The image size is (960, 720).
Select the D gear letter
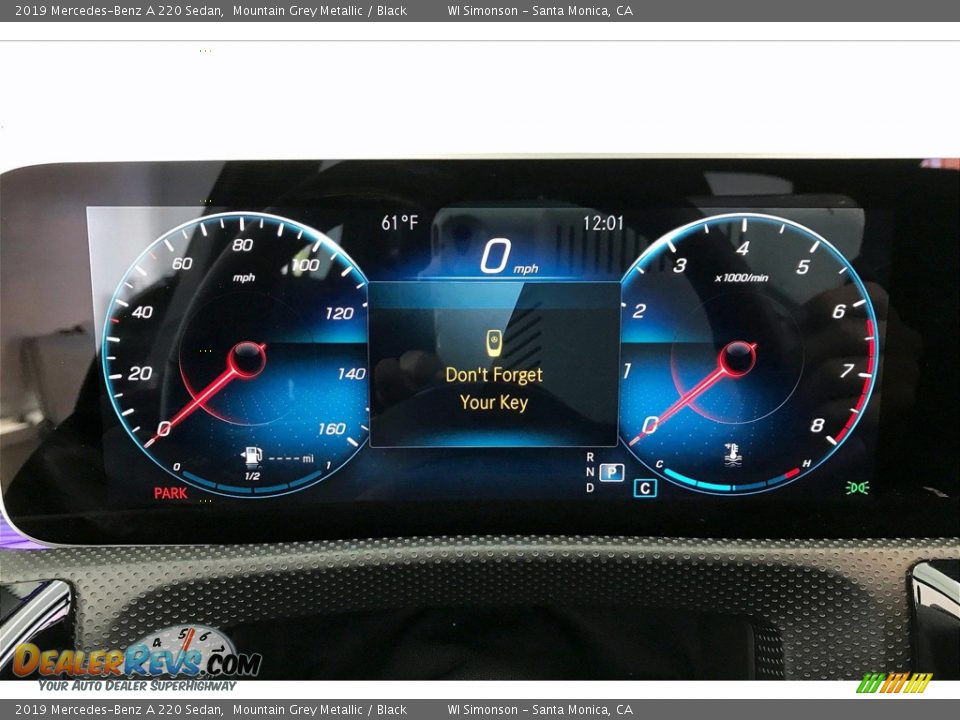(590, 488)
